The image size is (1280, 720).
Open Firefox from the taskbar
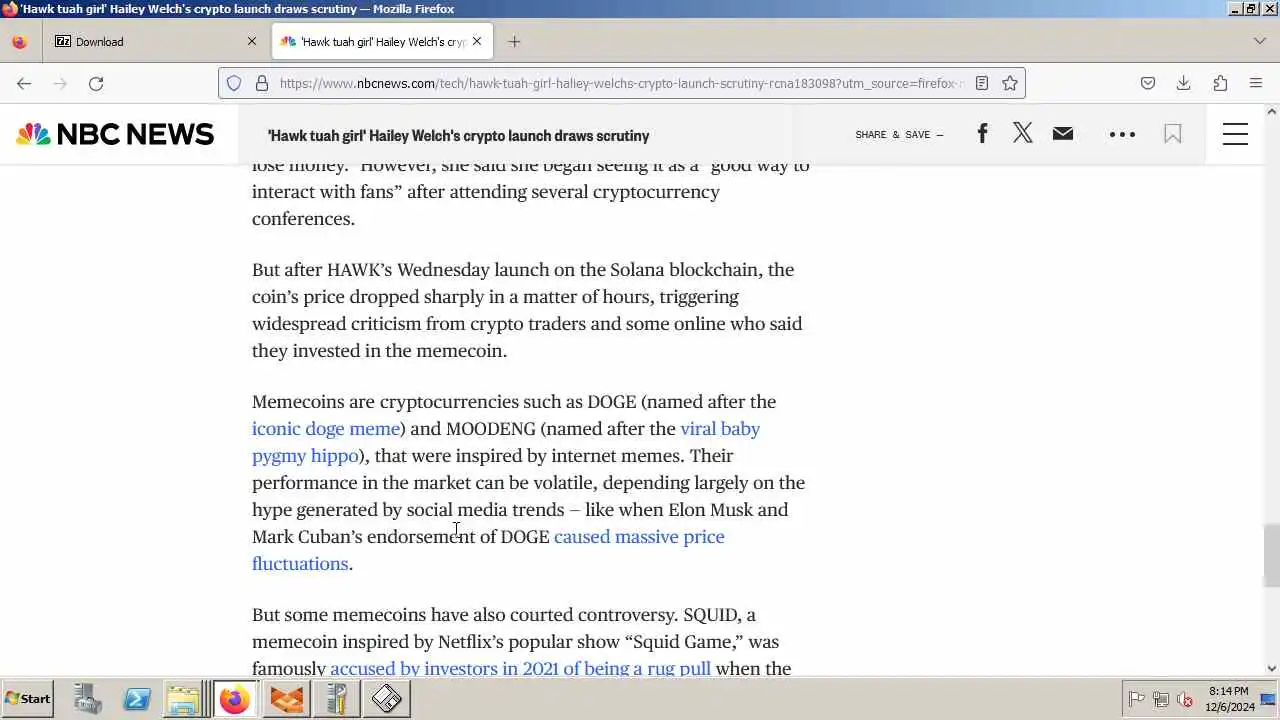(x=234, y=699)
